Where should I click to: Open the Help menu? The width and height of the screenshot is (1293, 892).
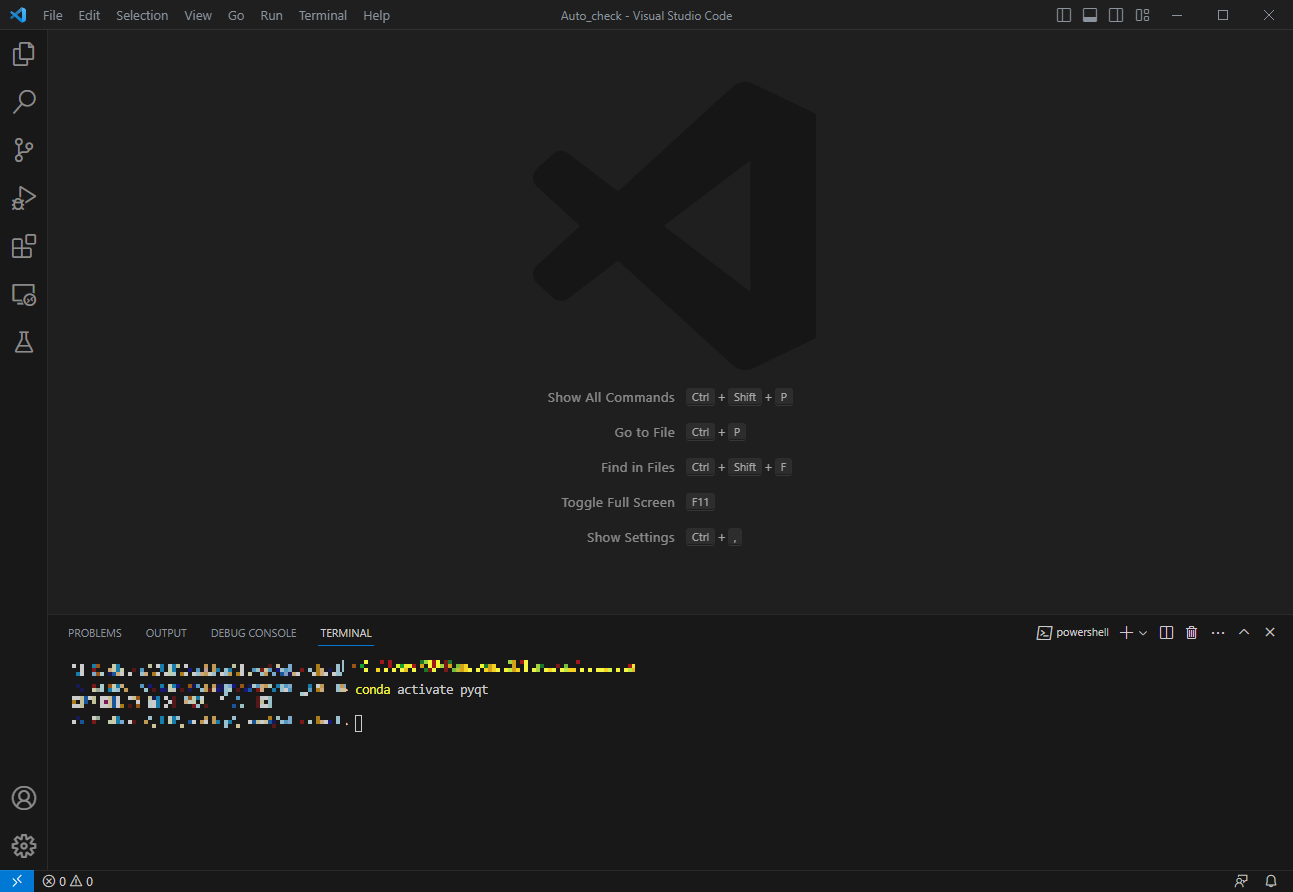coord(376,15)
